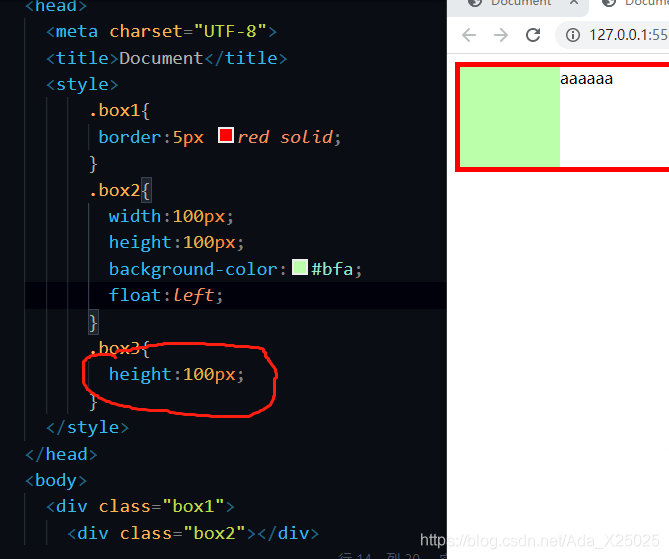
Task: Click the meta charset="UTF-8" line
Action: click(161, 32)
